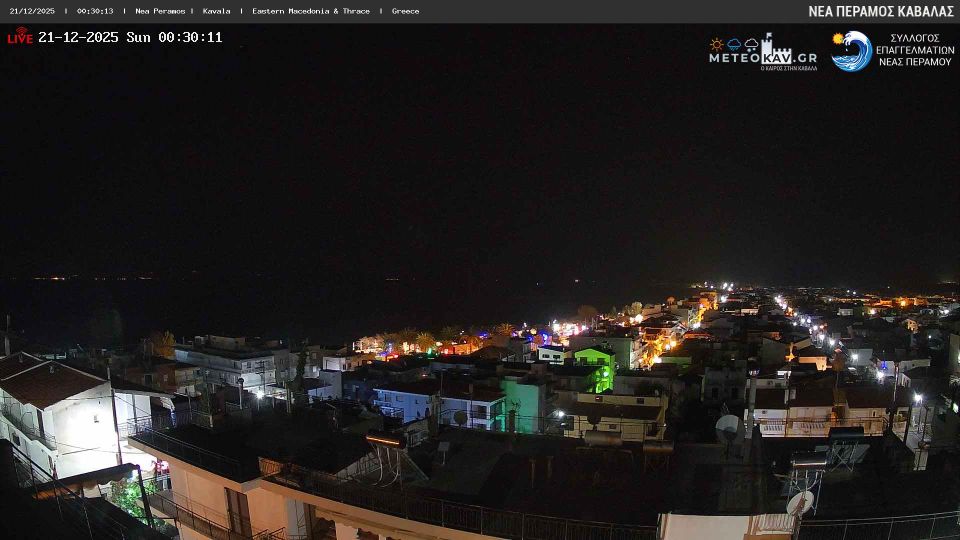Click the sun icon in Meteokav logo
This screenshot has width=960, height=540.
point(717,44)
